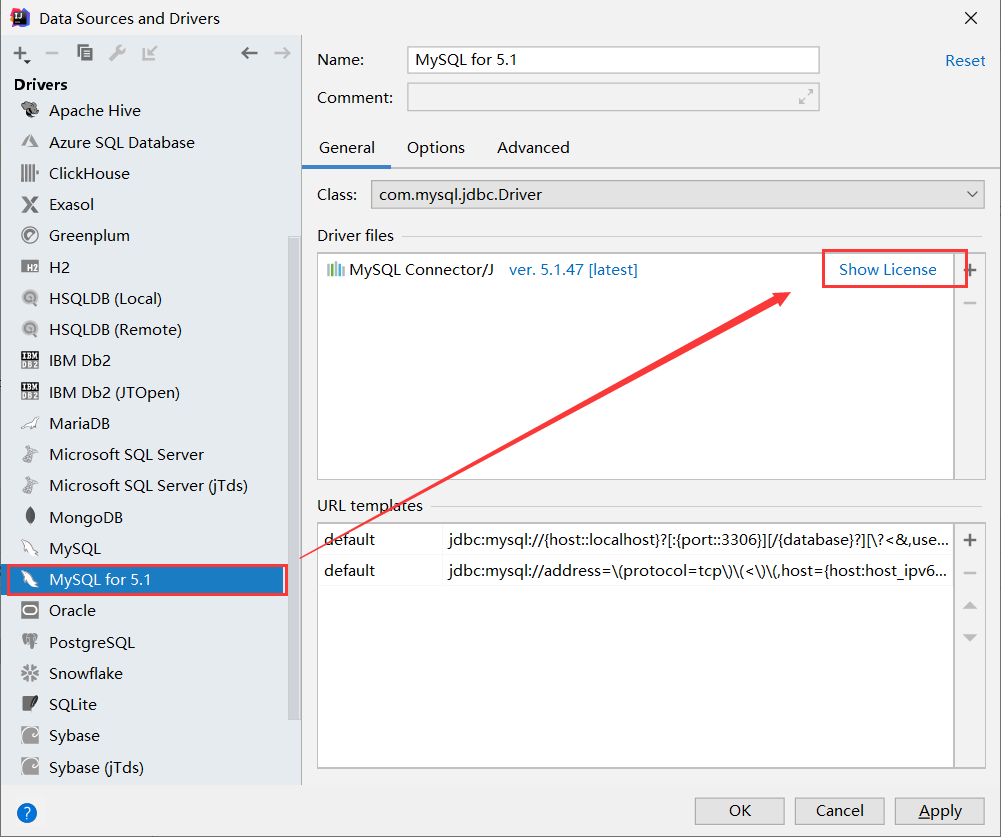This screenshot has width=1002, height=838.
Task: Select the PostgreSQL driver
Action: 144,642
